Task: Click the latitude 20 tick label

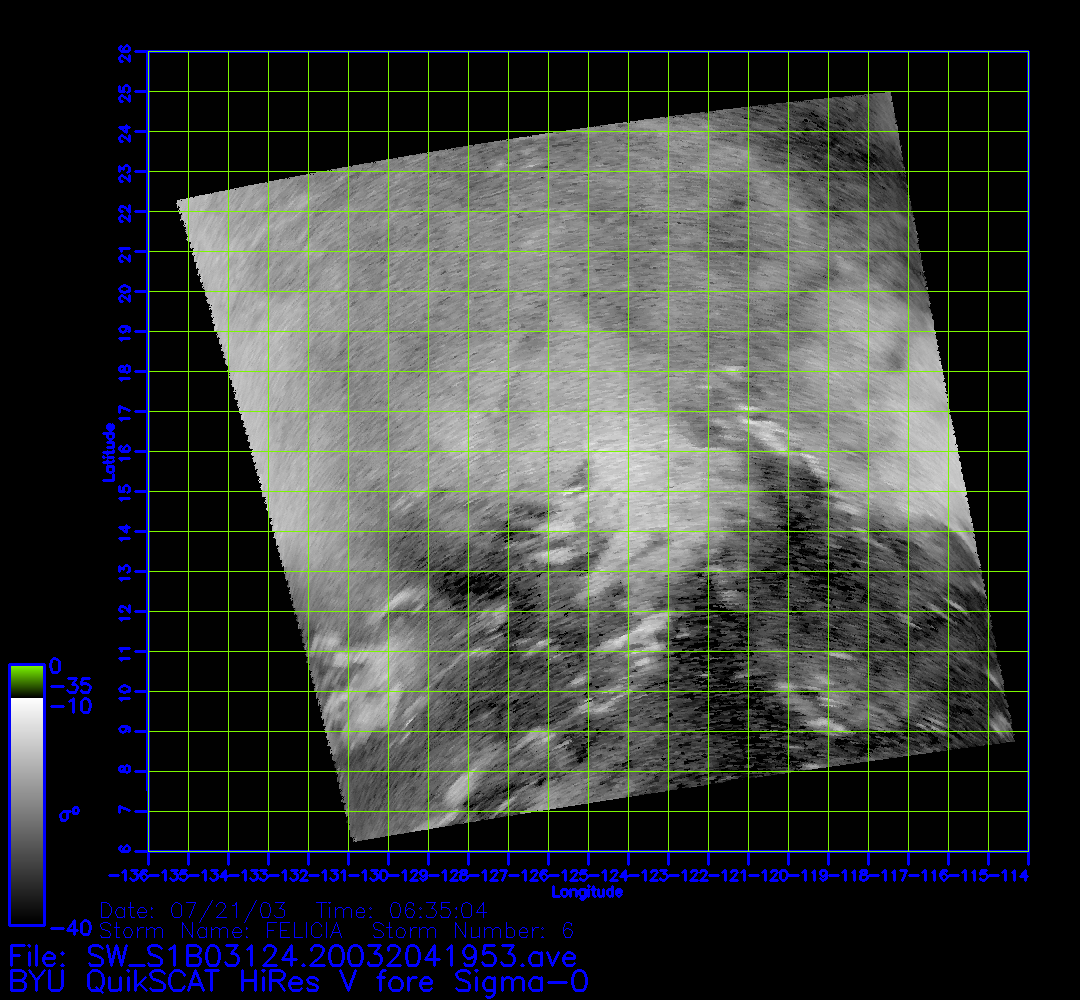Action: (x=125, y=291)
